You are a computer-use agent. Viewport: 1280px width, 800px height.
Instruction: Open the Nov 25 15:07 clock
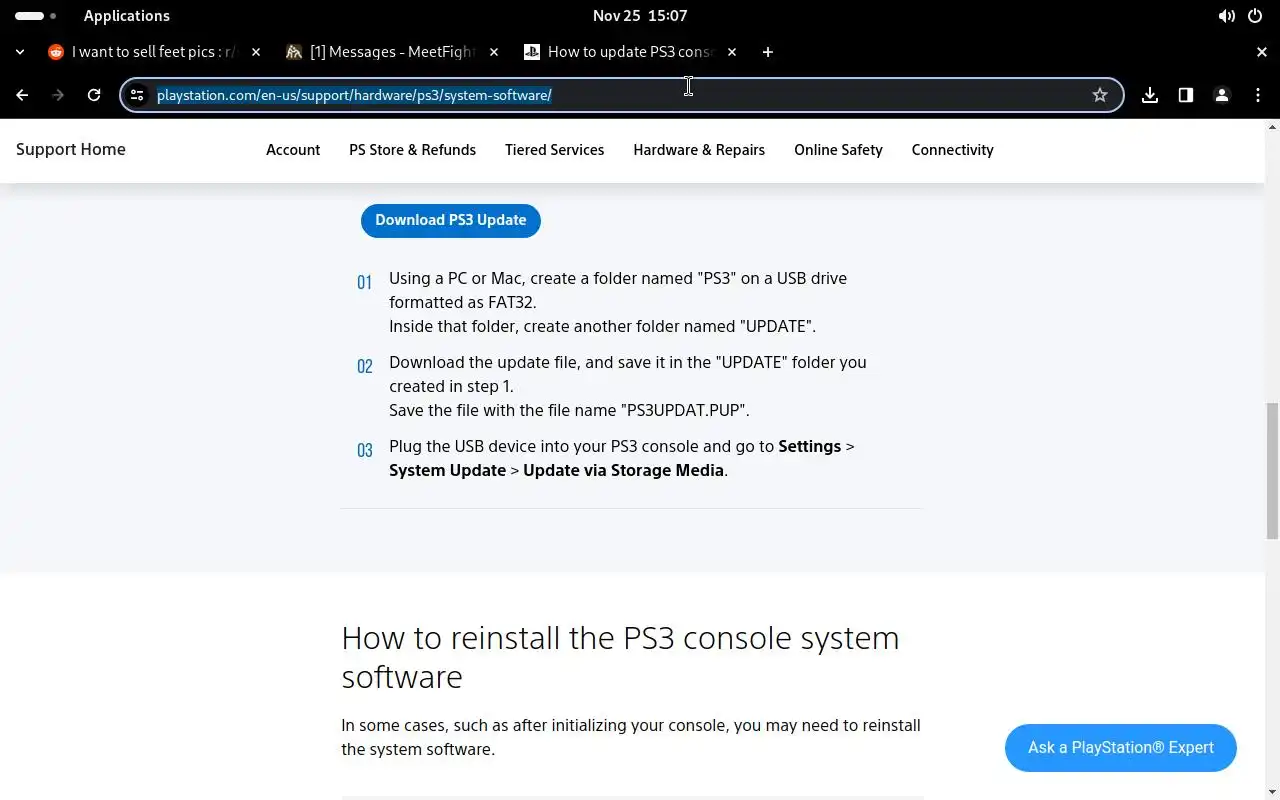(x=640, y=16)
